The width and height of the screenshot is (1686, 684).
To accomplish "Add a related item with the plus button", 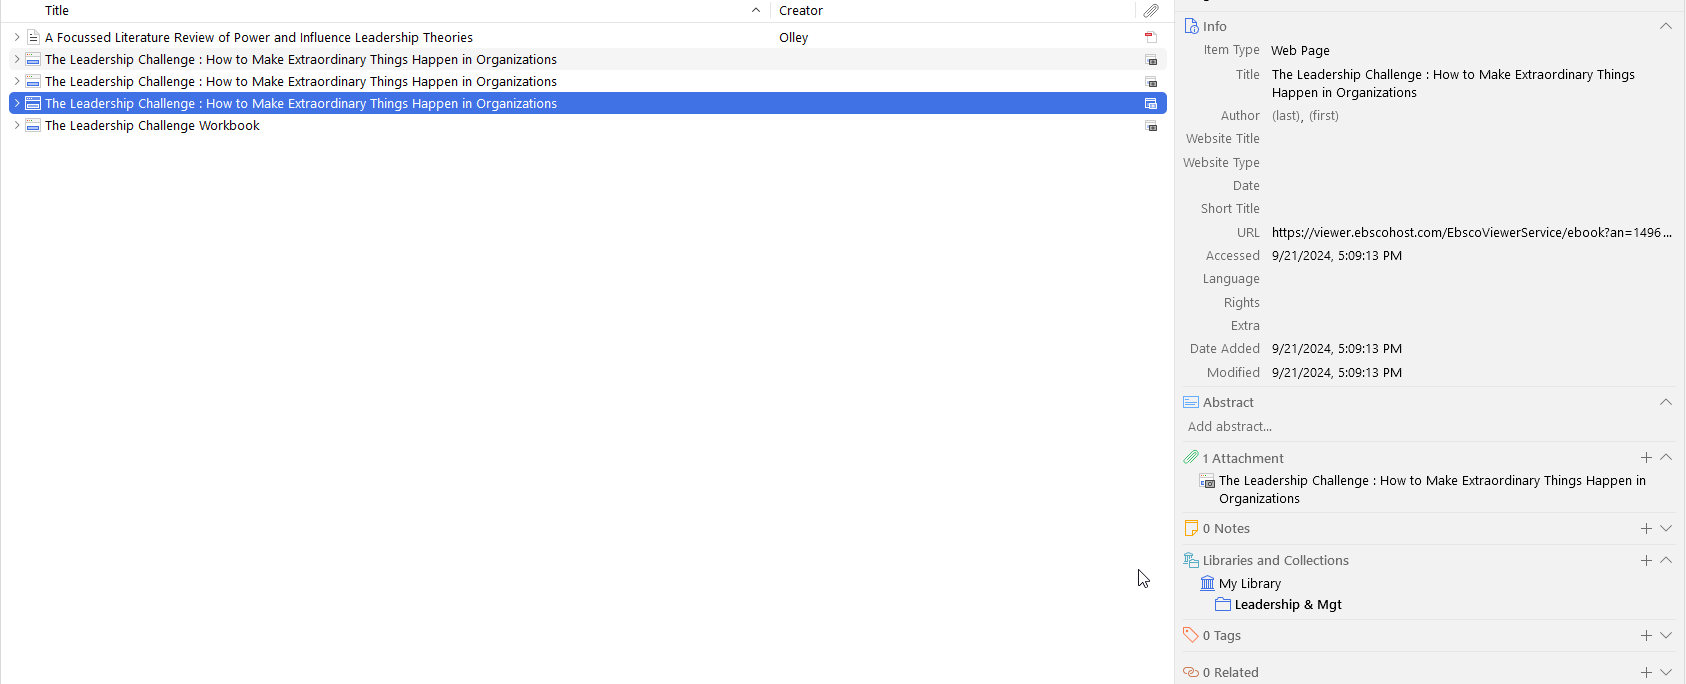I will point(1646,672).
